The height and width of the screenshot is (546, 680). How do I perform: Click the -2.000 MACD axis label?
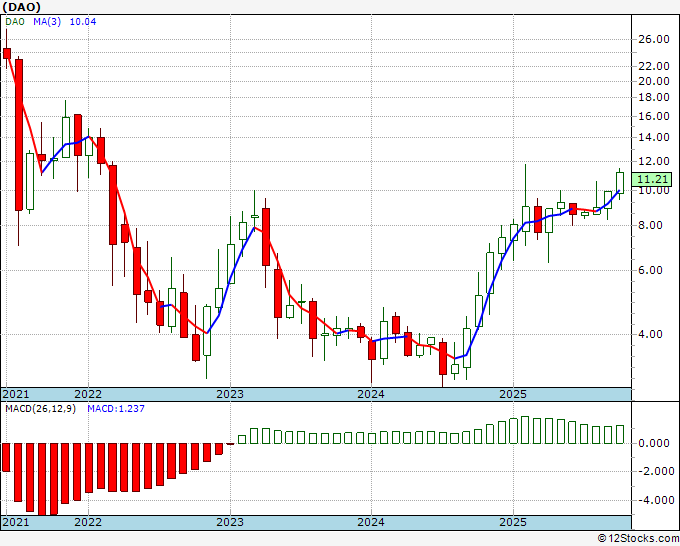click(654, 471)
